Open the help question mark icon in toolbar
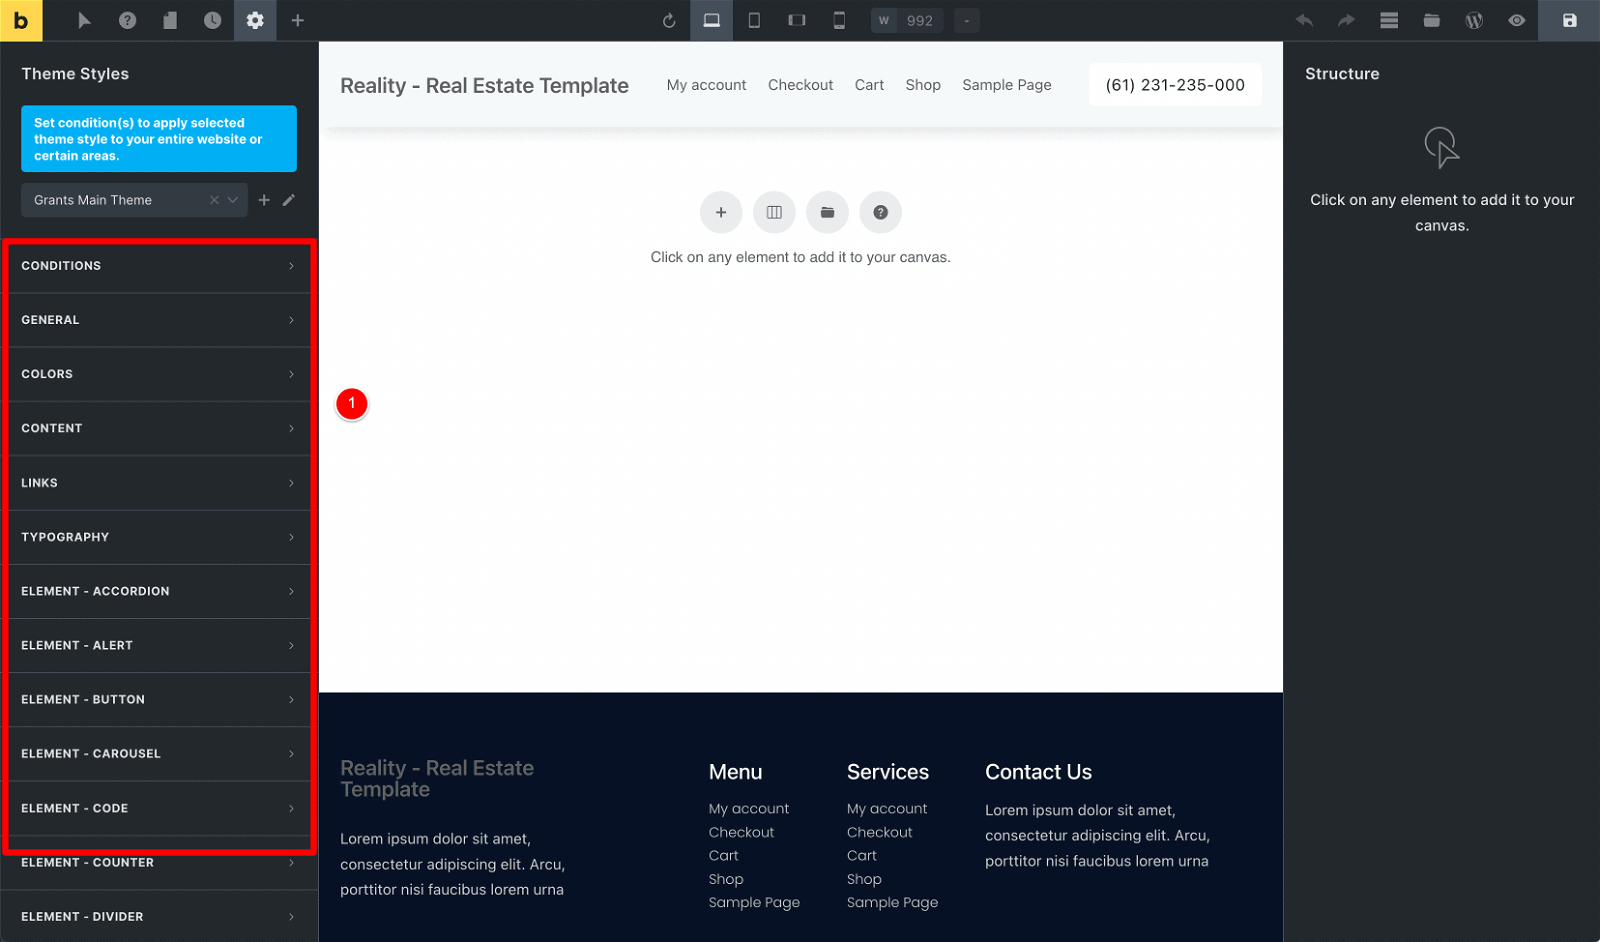 127,20
